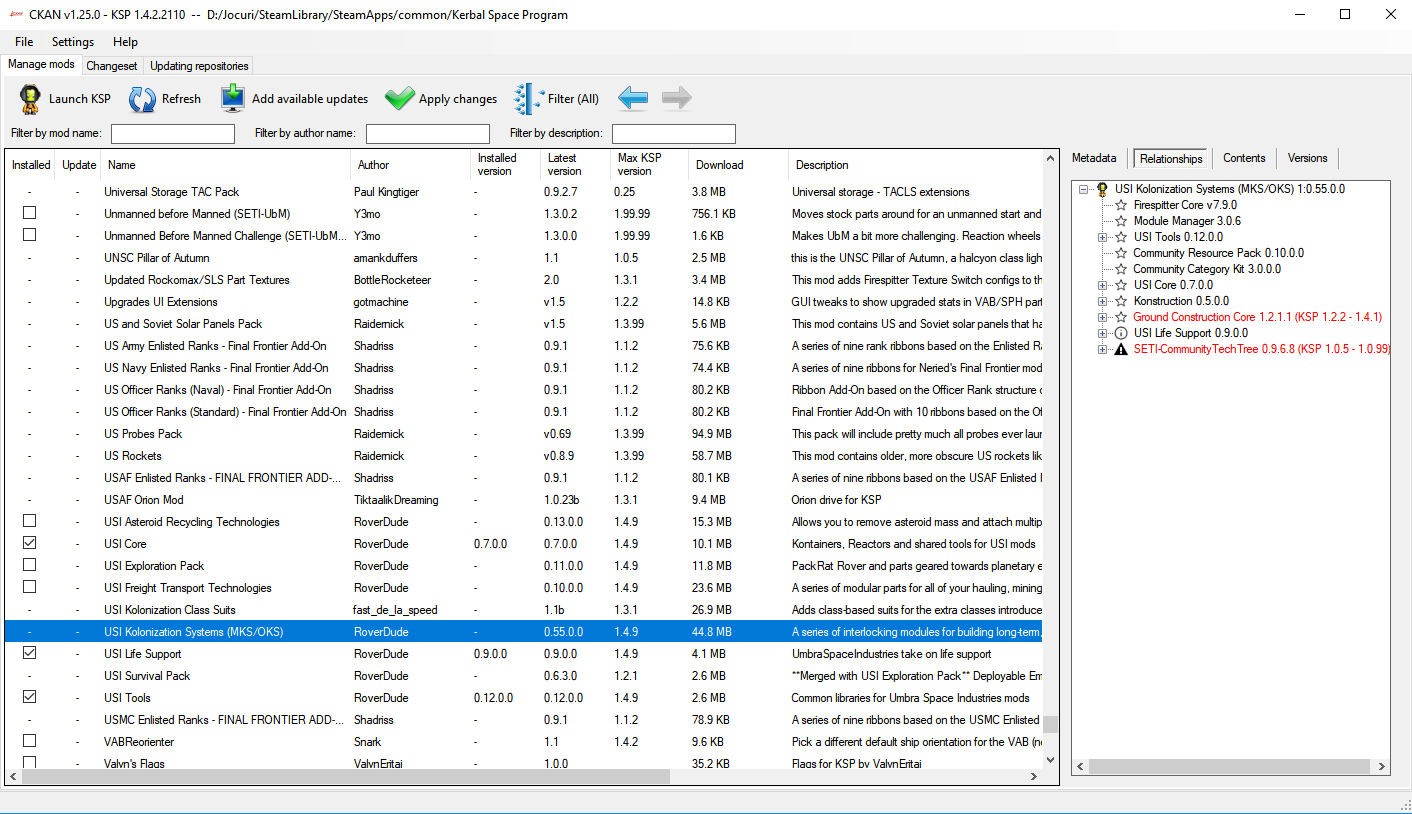Screen dimensions: 1412x814
Task: Open the Versions tab
Action: pos(1307,158)
